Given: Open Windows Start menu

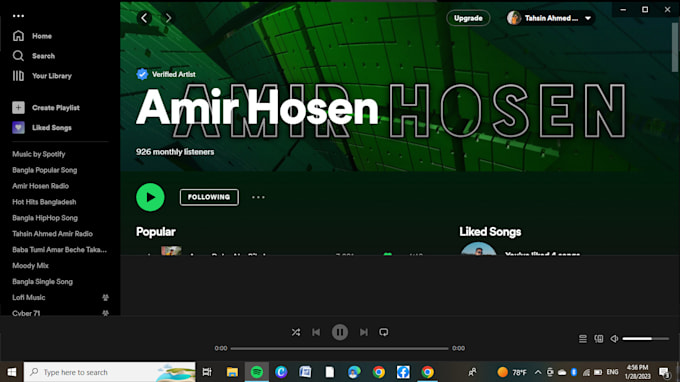Looking at the screenshot, I should (12, 372).
